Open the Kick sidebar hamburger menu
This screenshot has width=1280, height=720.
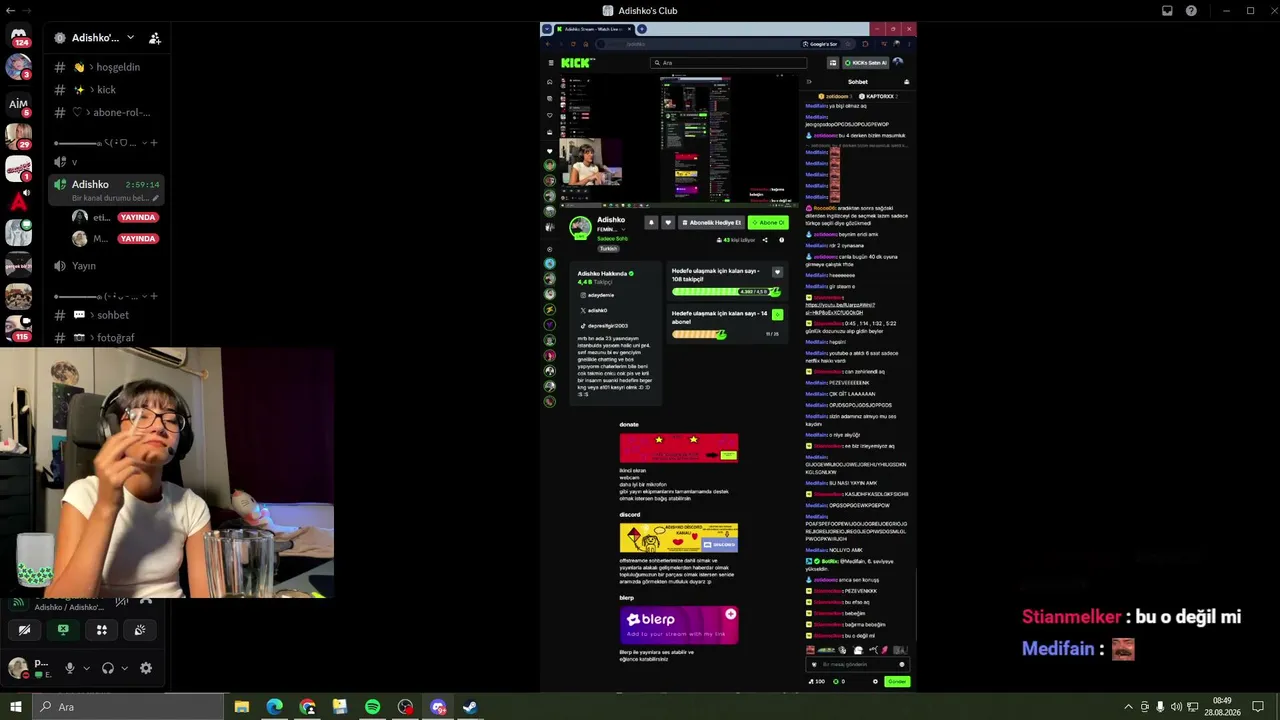(550, 63)
